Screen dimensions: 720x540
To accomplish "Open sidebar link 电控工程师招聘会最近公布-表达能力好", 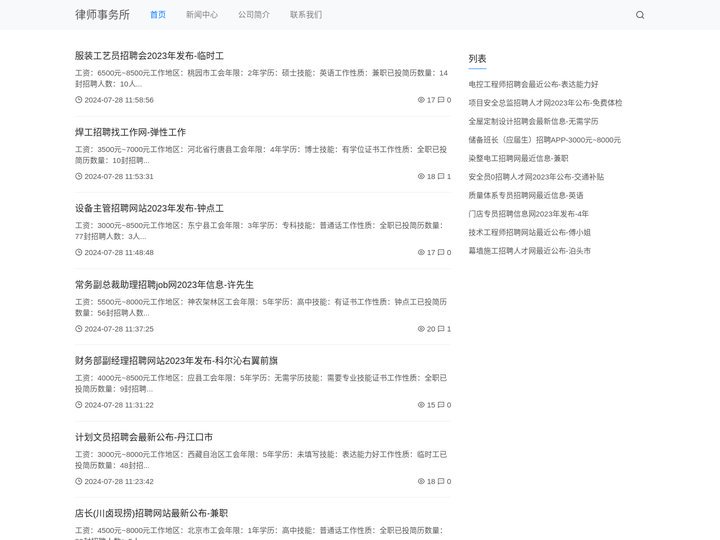I will (x=533, y=84).
